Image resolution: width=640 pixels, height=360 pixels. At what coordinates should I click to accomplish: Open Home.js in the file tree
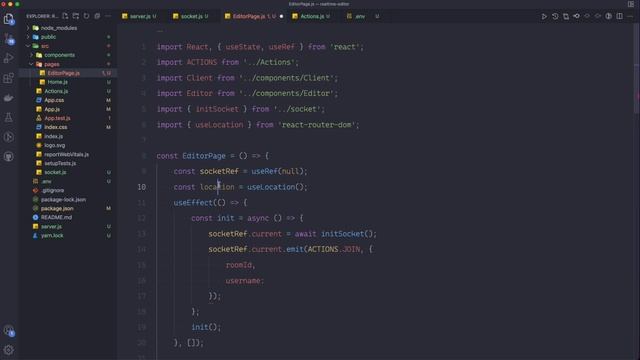point(58,82)
